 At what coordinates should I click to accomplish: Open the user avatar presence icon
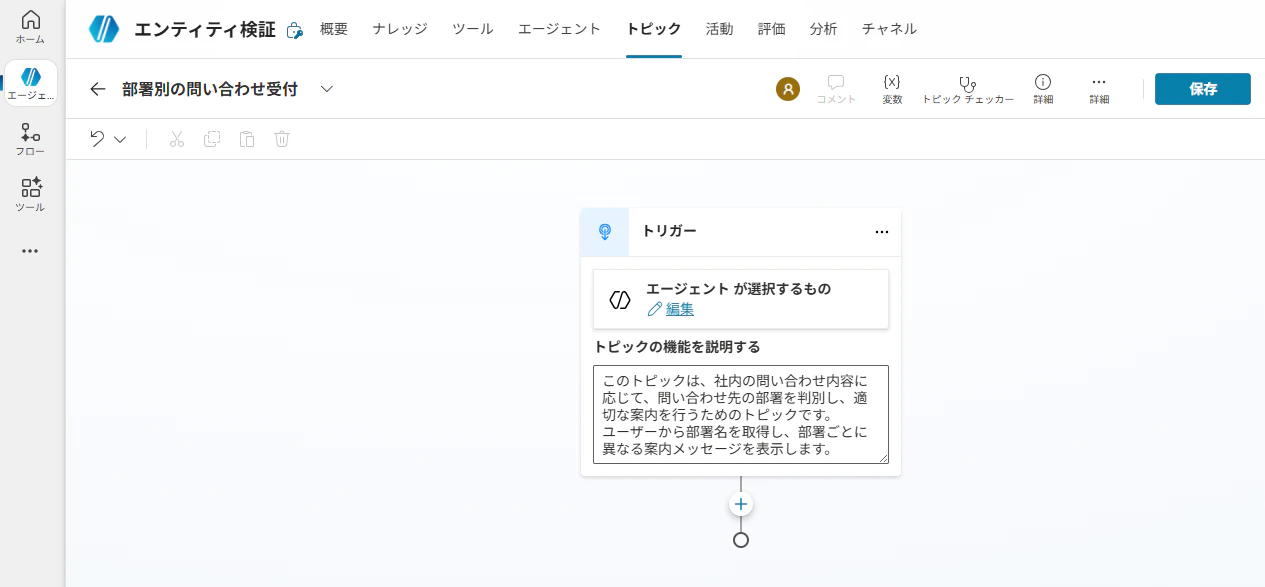[788, 89]
